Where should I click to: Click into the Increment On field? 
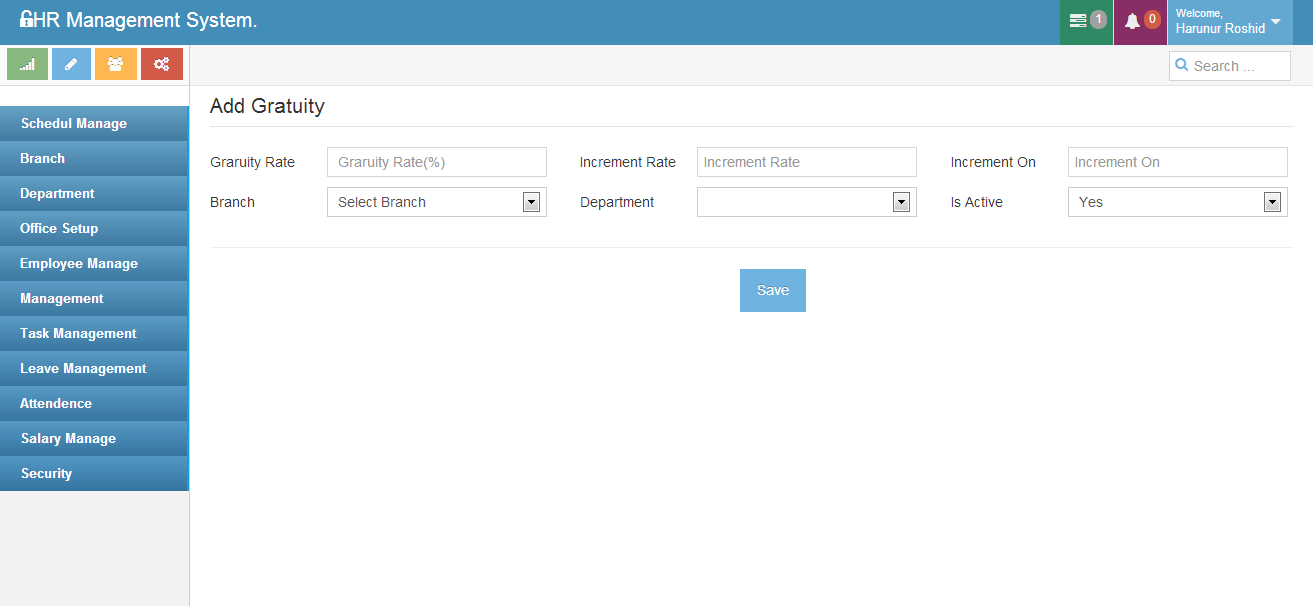click(1177, 162)
